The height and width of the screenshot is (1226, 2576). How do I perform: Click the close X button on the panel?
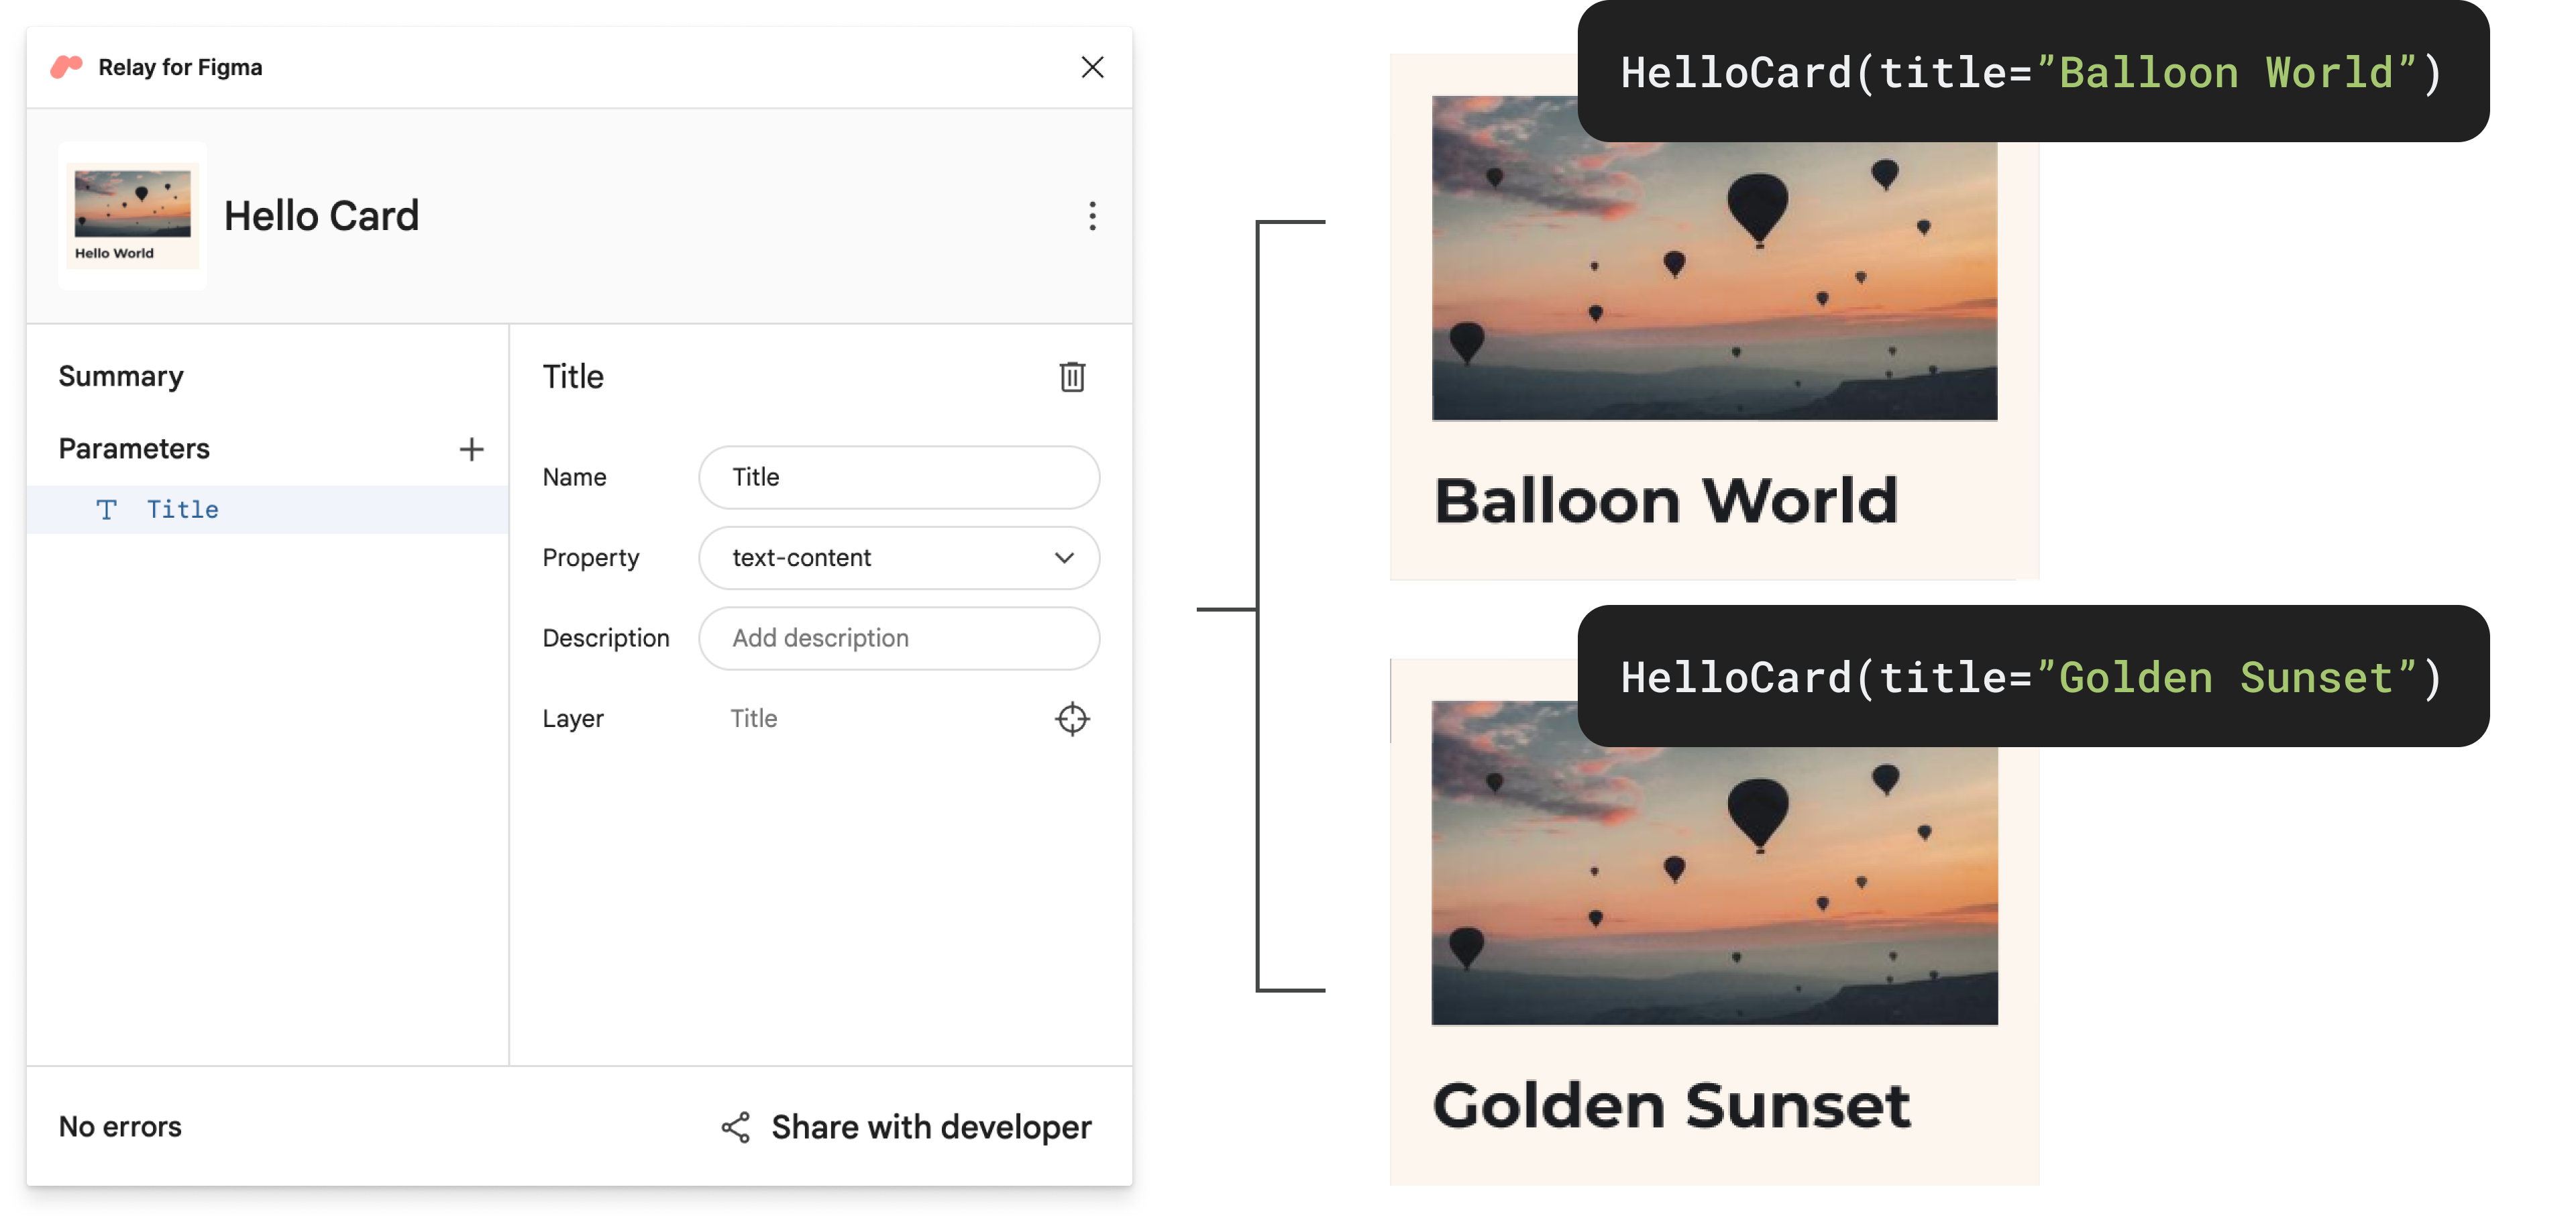pos(1089,66)
